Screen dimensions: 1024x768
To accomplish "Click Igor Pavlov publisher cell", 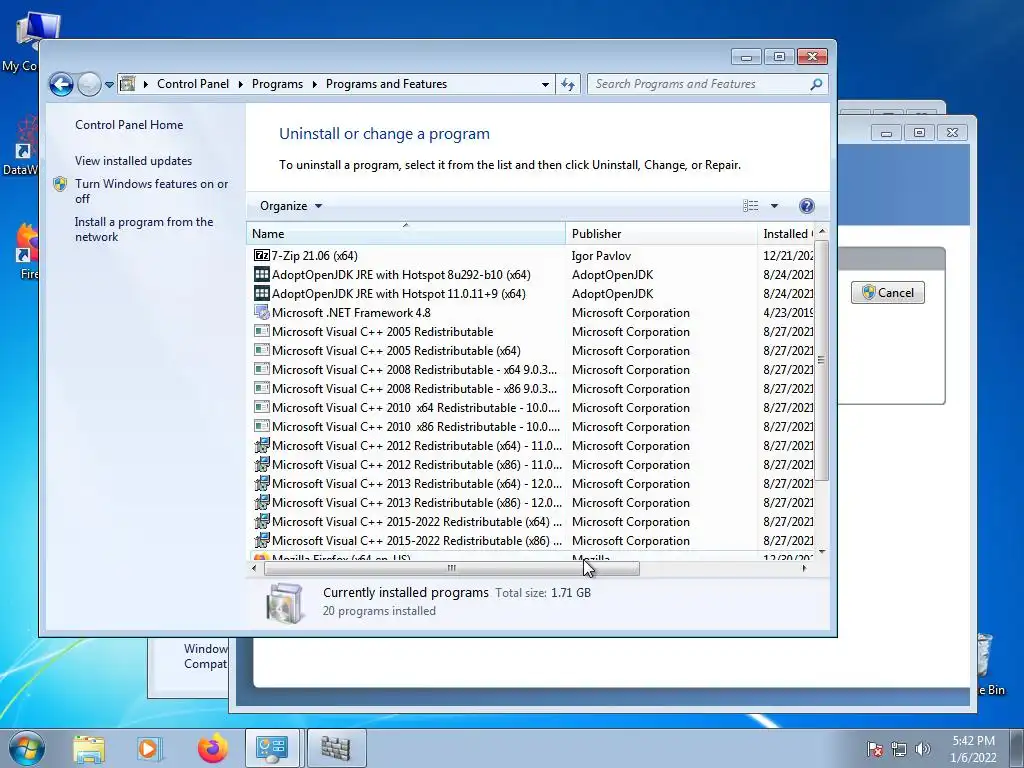I will pyautogui.click(x=601, y=256).
